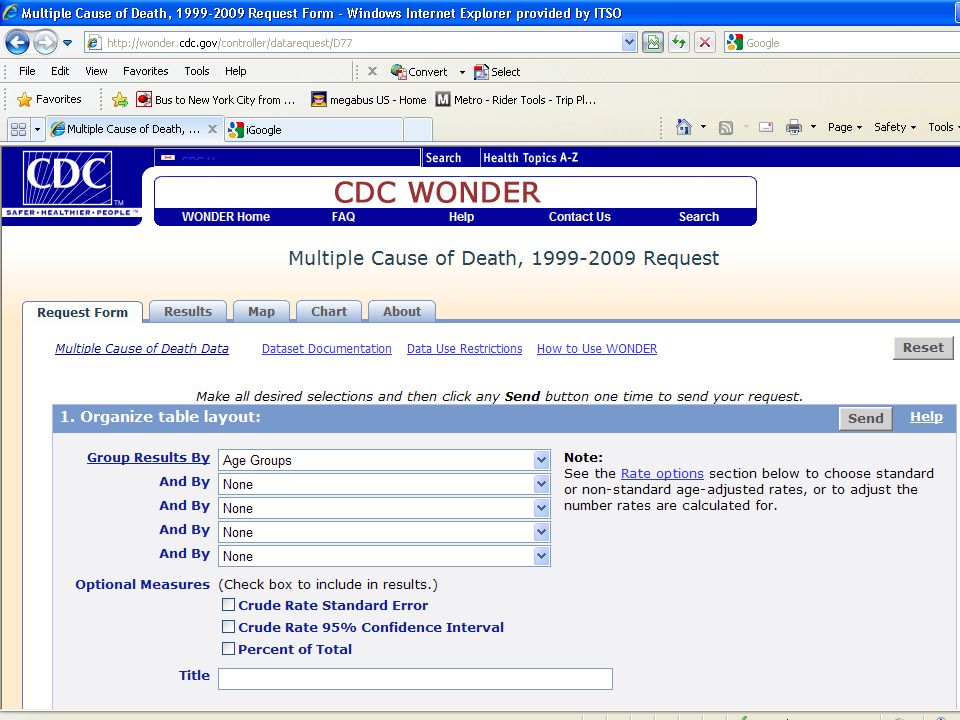The width and height of the screenshot is (960, 720).
Task: Switch to the About tab
Action: [x=402, y=311]
